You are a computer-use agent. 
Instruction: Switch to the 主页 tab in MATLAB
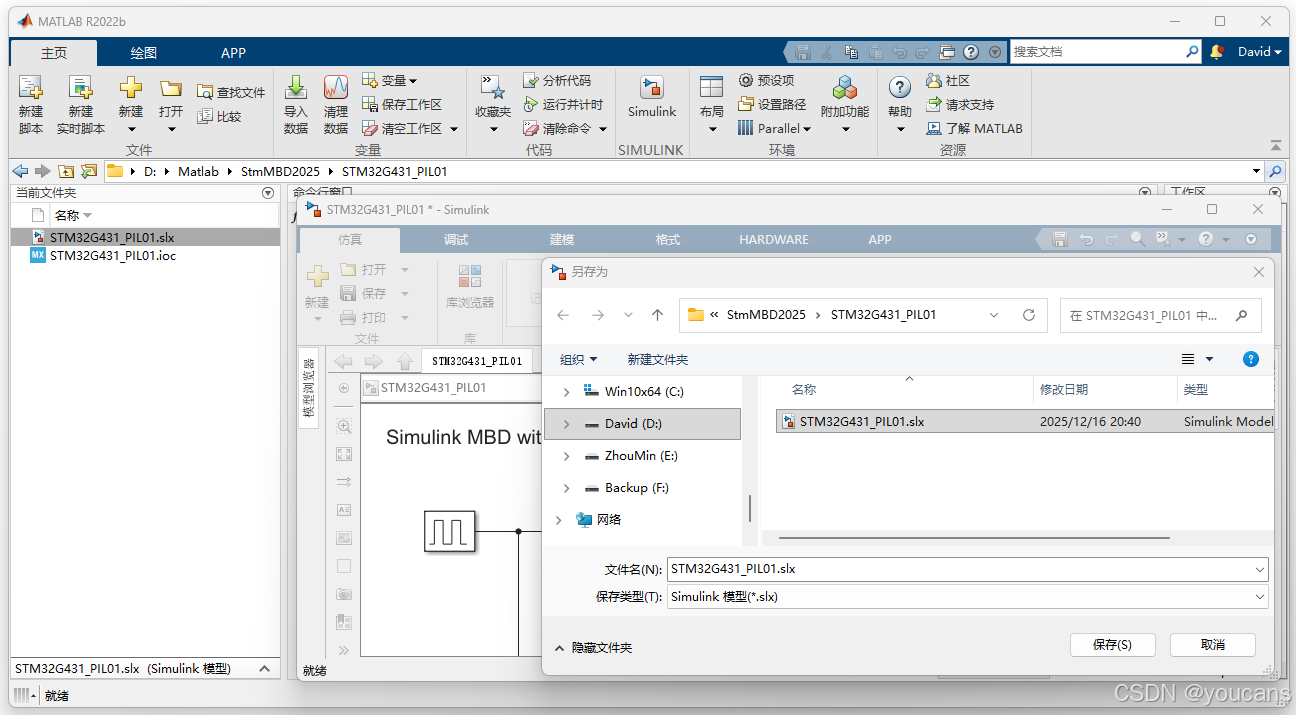54,53
